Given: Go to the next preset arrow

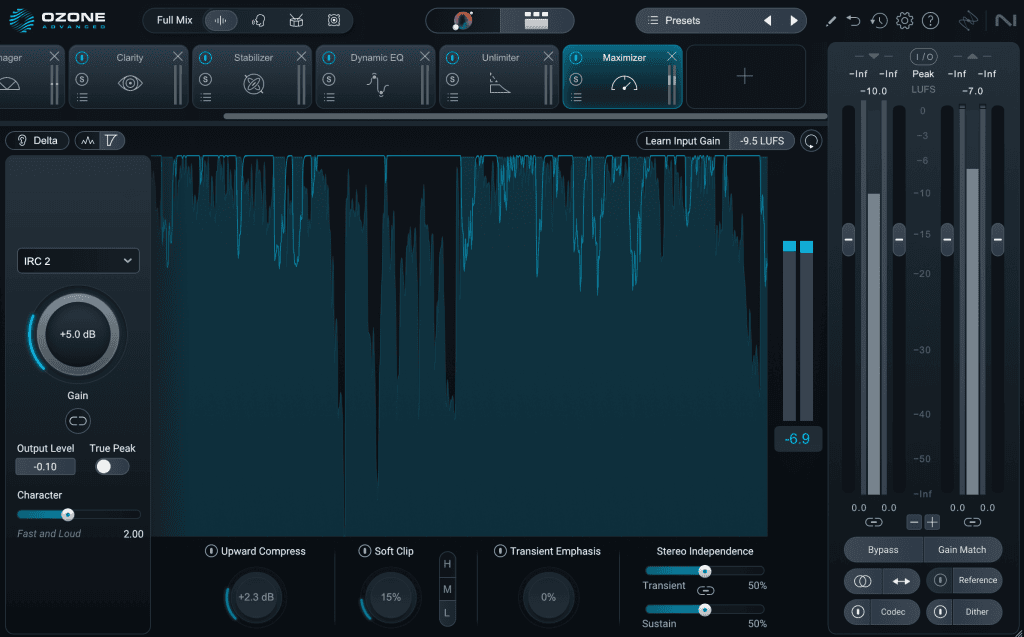Looking at the screenshot, I should click(793, 21).
